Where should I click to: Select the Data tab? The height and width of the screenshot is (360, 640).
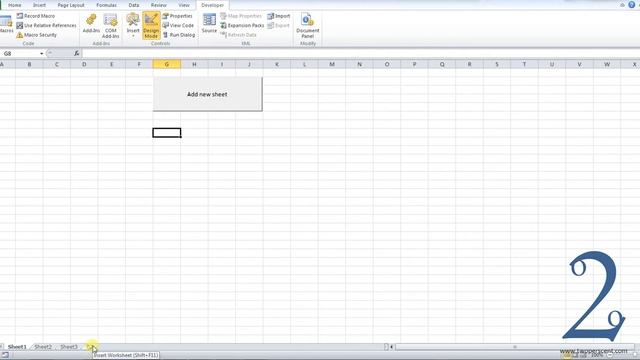tap(134, 5)
